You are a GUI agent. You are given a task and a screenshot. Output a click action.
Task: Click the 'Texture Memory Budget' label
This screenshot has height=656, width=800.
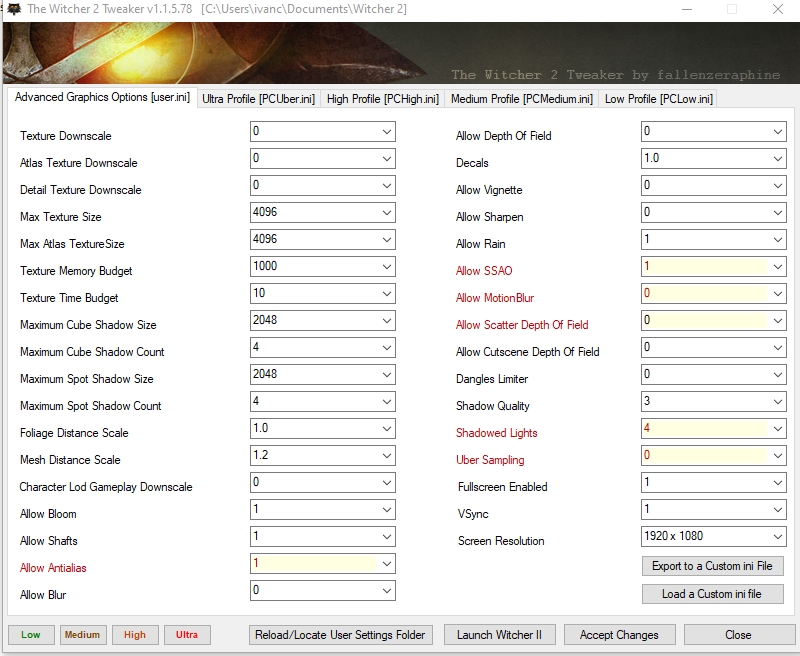coord(76,271)
